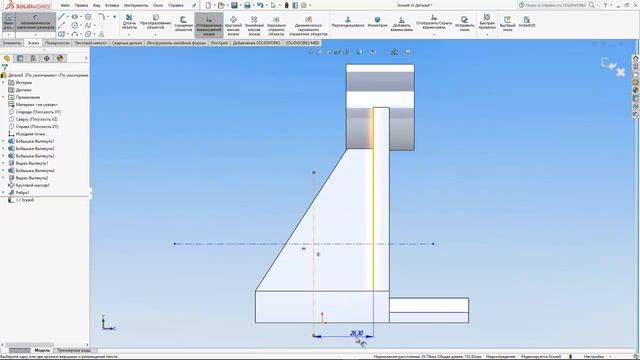The height and width of the screenshot is (360, 640).
Task: Click Dynamic Mirror Entities tool
Action: [x=308, y=25]
